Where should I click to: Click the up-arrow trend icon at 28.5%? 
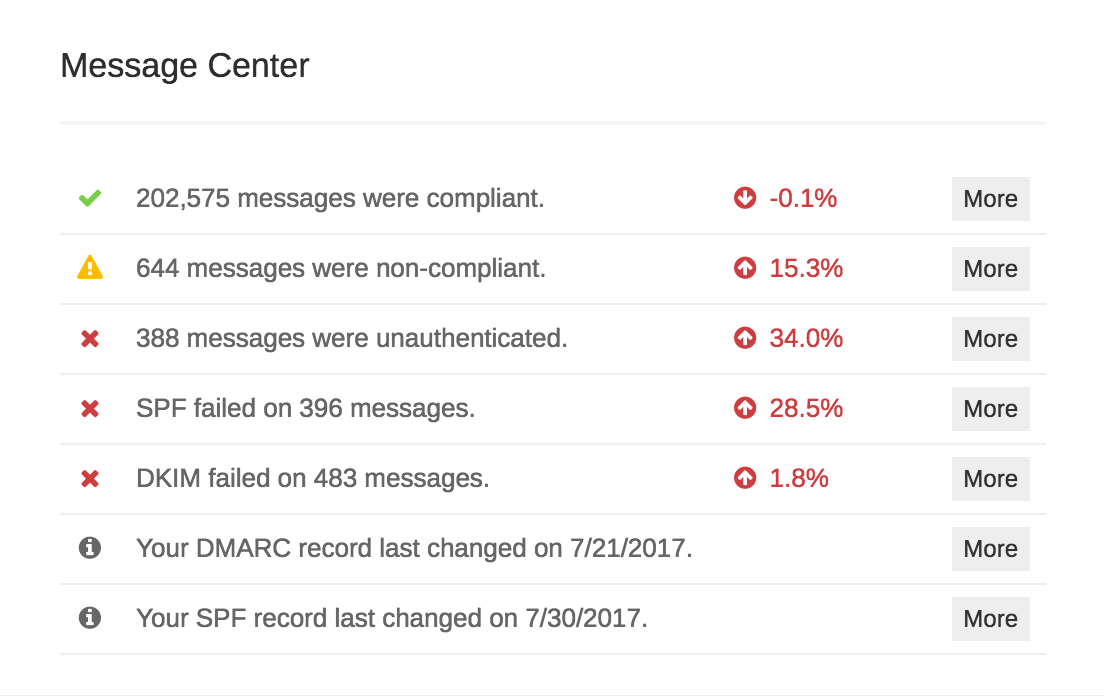pyautogui.click(x=745, y=408)
